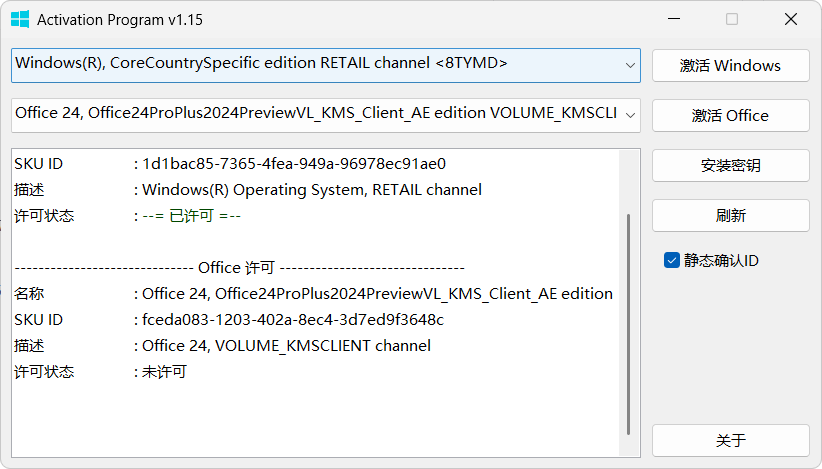822x469 pixels.
Task: Minimize the Activation Program window
Action: pyautogui.click(x=674, y=19)
